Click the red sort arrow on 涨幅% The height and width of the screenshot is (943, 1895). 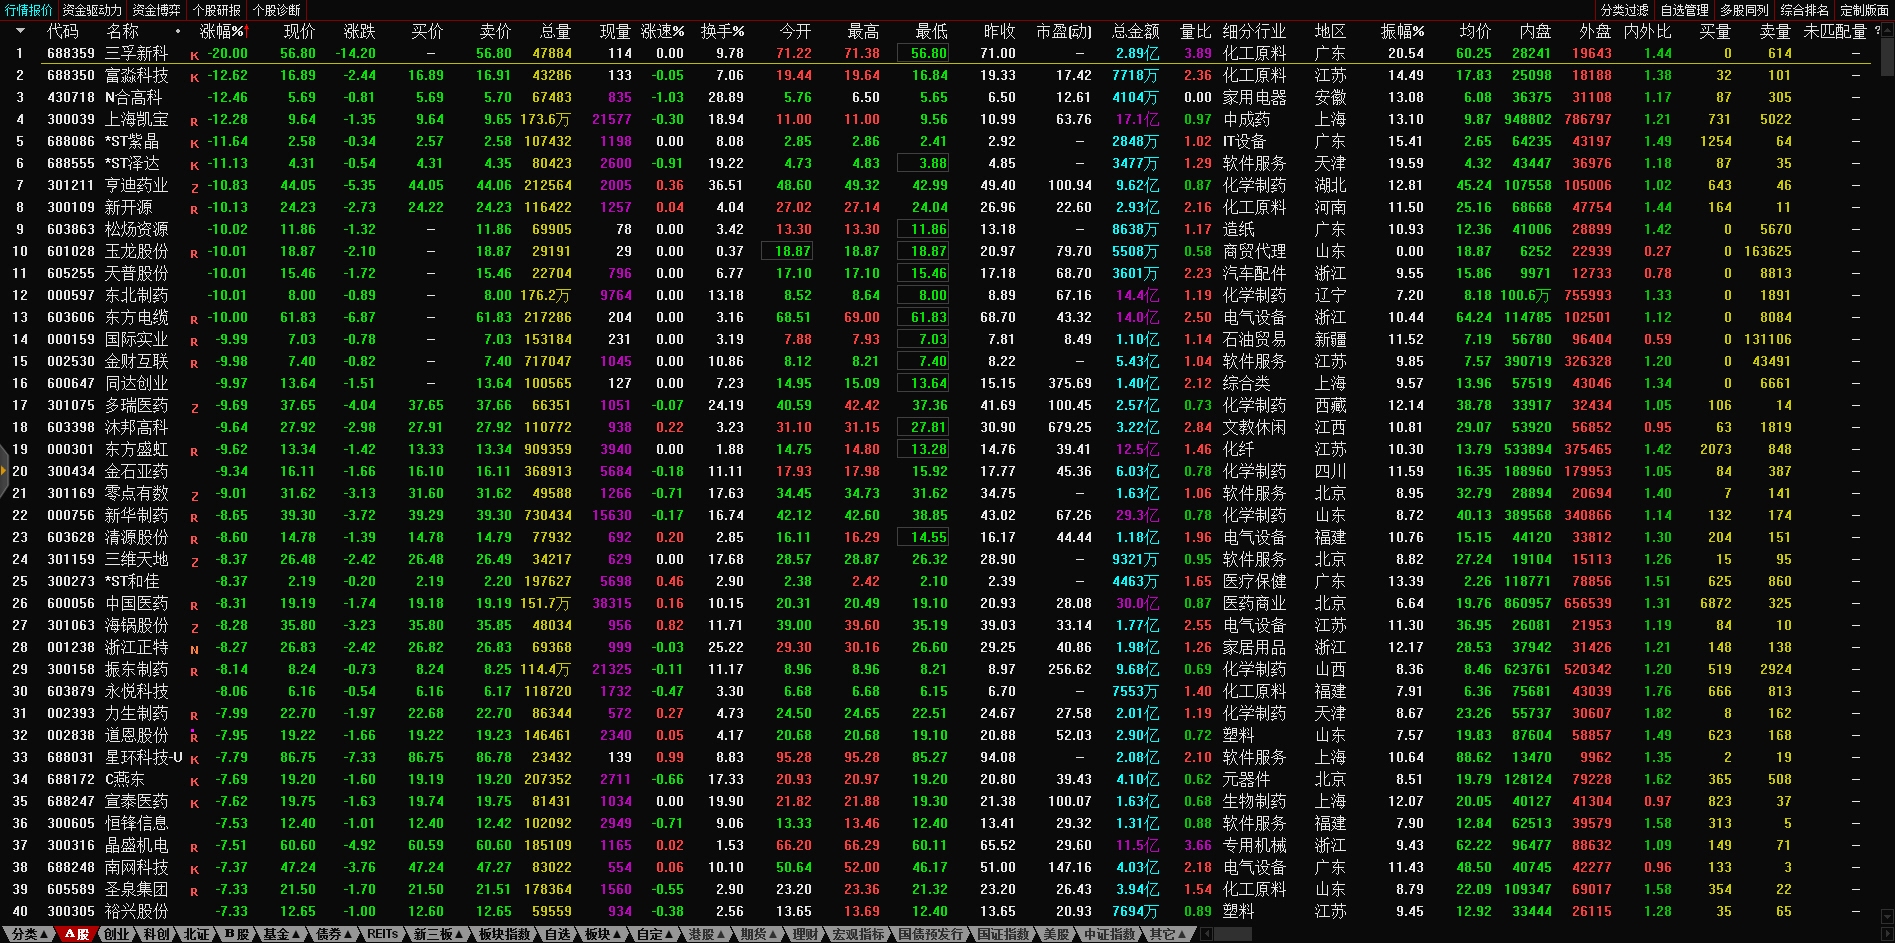tap(245, 31)
